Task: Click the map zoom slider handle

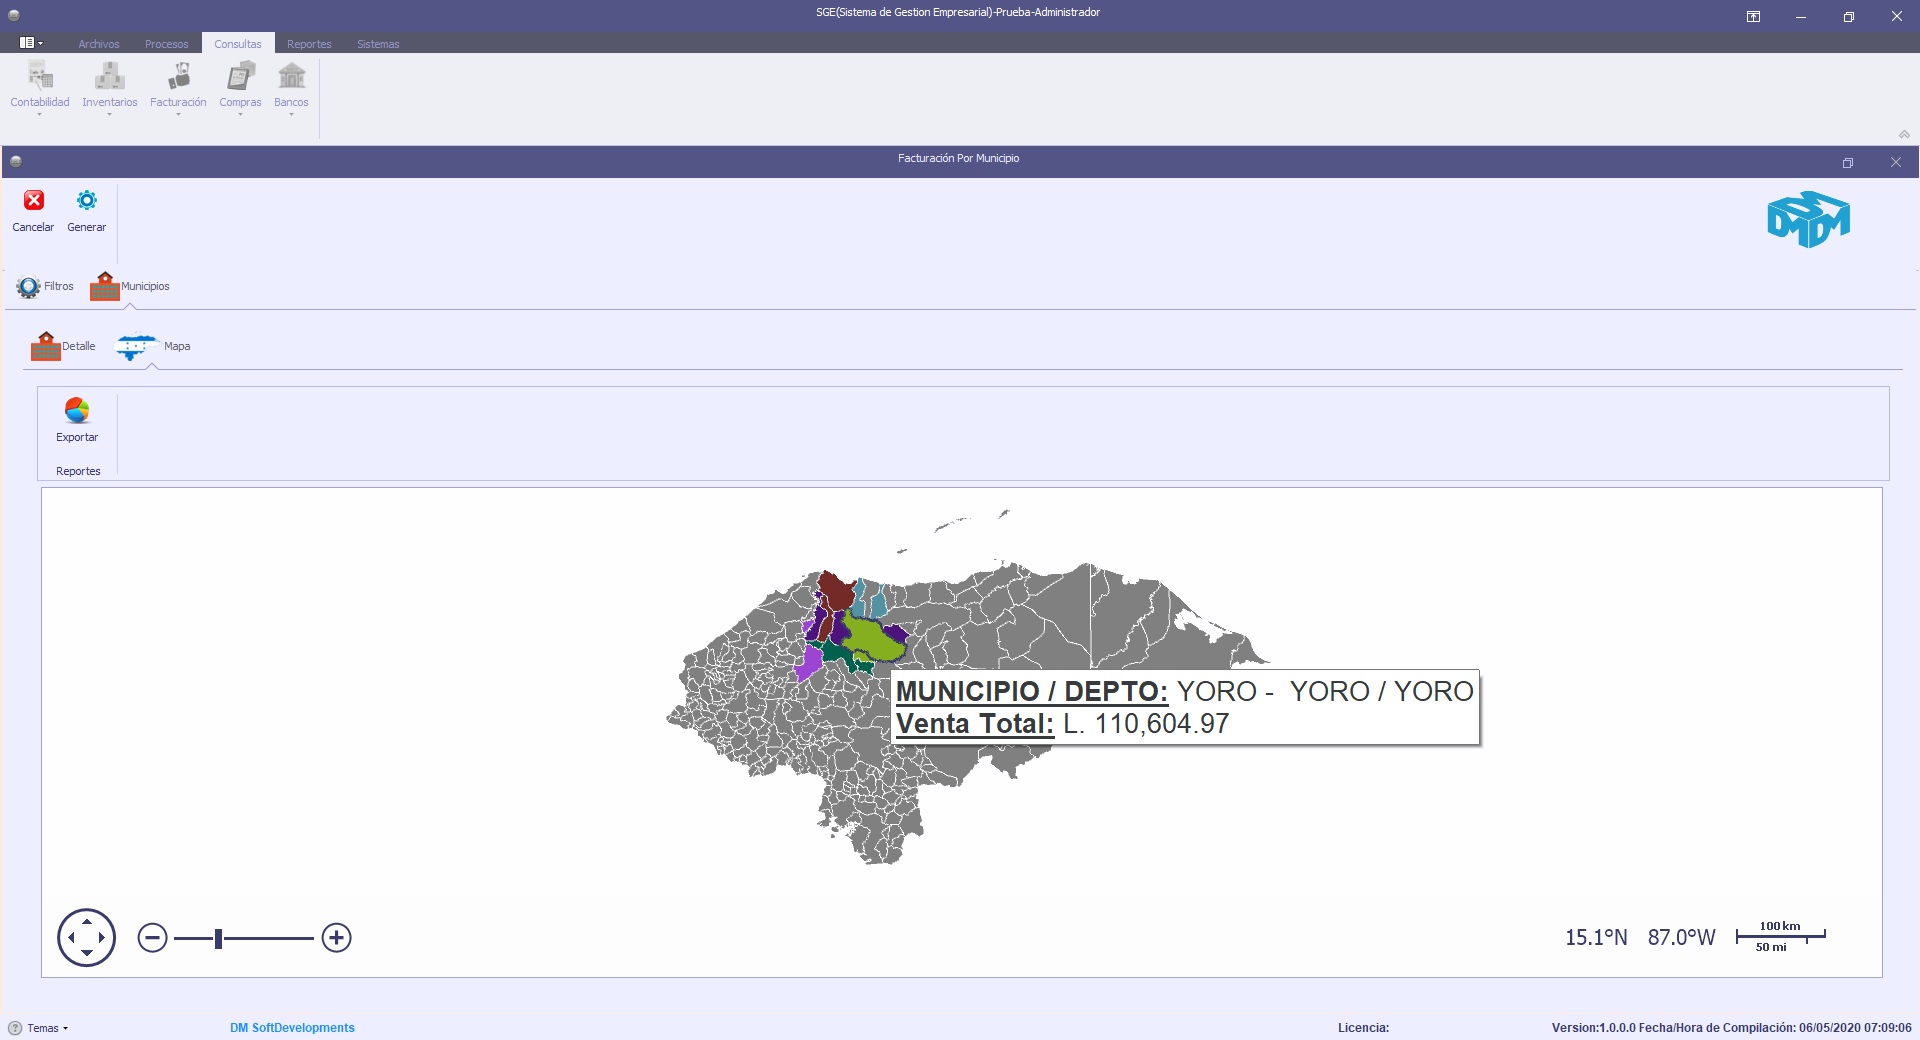Action: (218, 938)
